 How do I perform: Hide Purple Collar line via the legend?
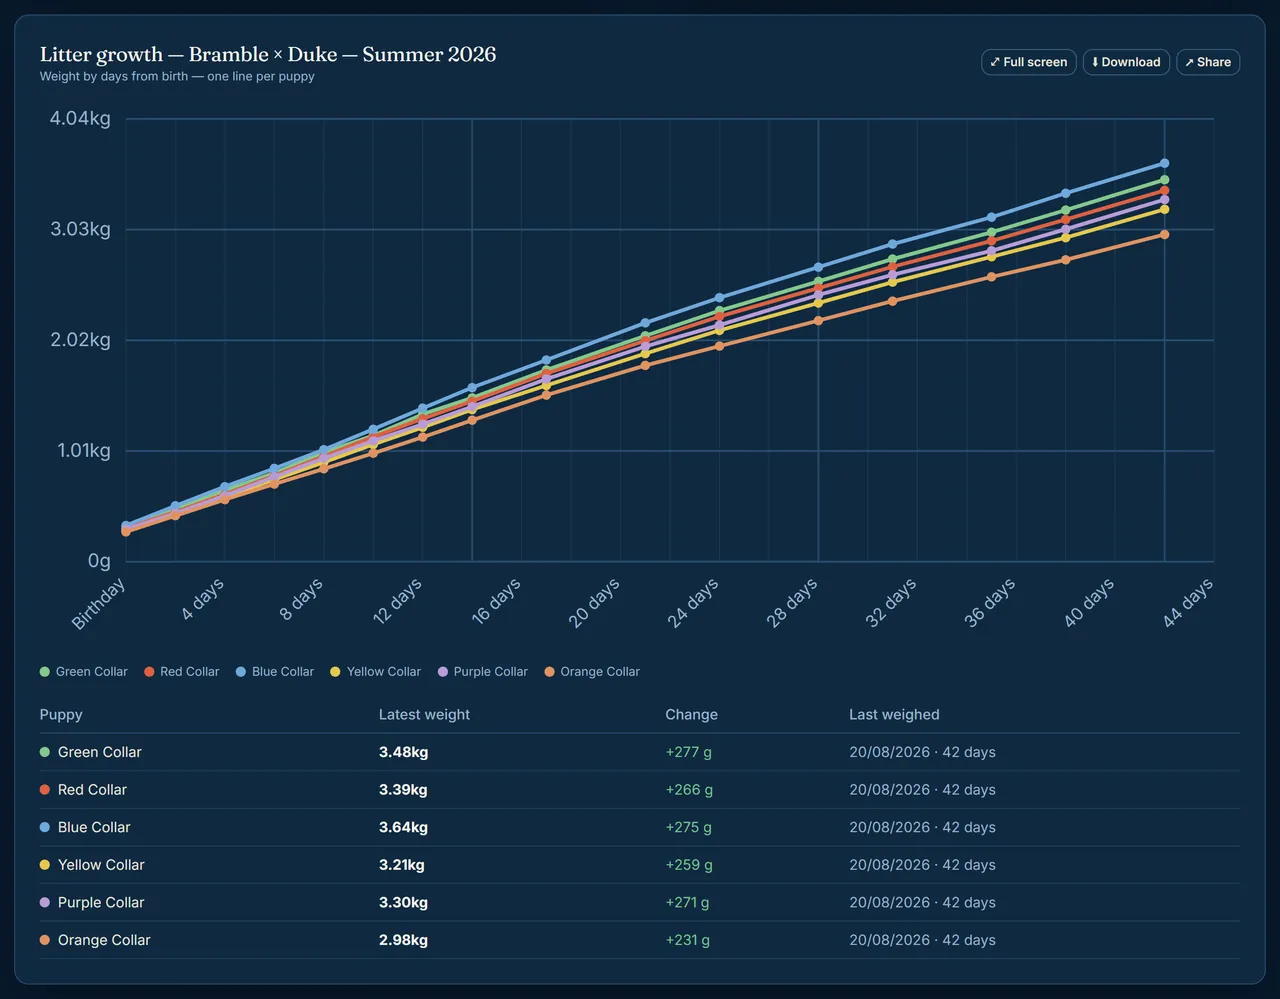483,672
